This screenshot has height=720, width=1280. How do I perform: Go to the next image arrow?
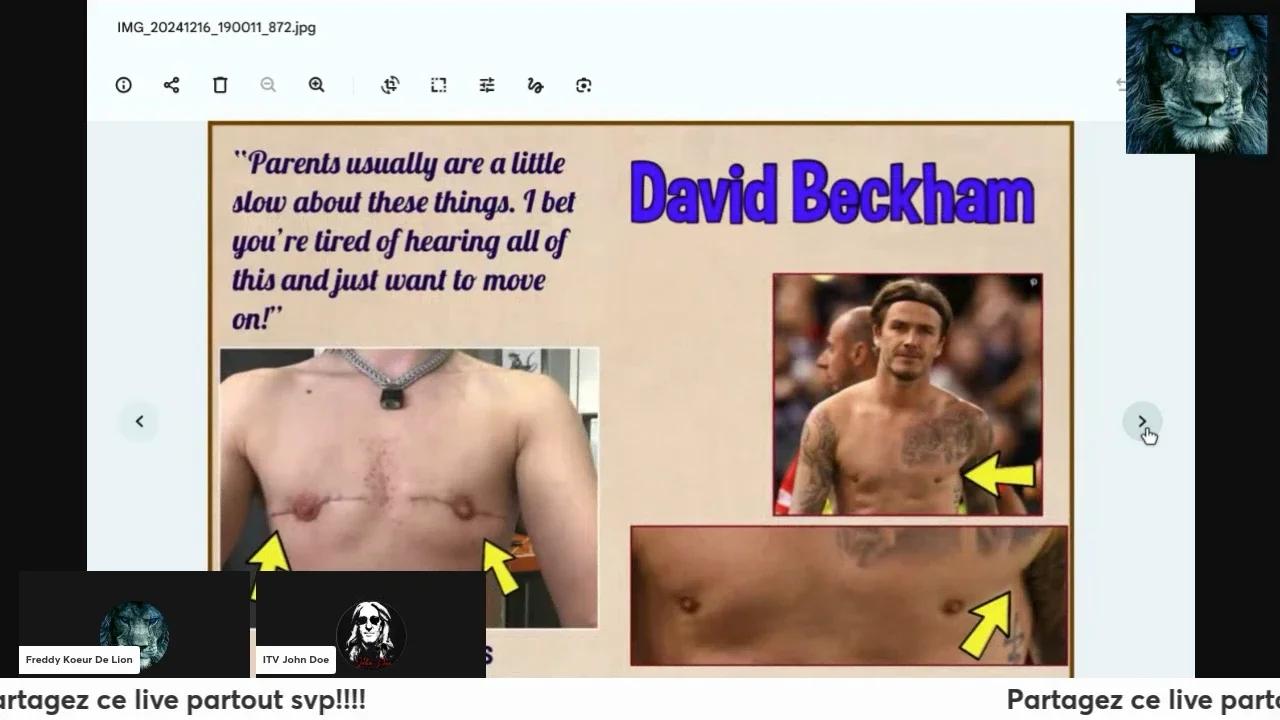click(x=1142, y=421)
